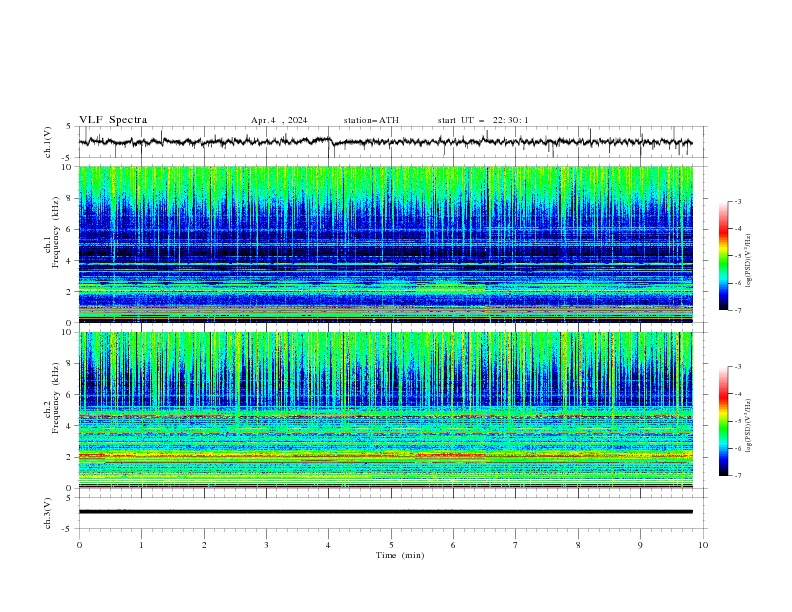Click the 'Time (min)' axis title

(x=400, y=555)
